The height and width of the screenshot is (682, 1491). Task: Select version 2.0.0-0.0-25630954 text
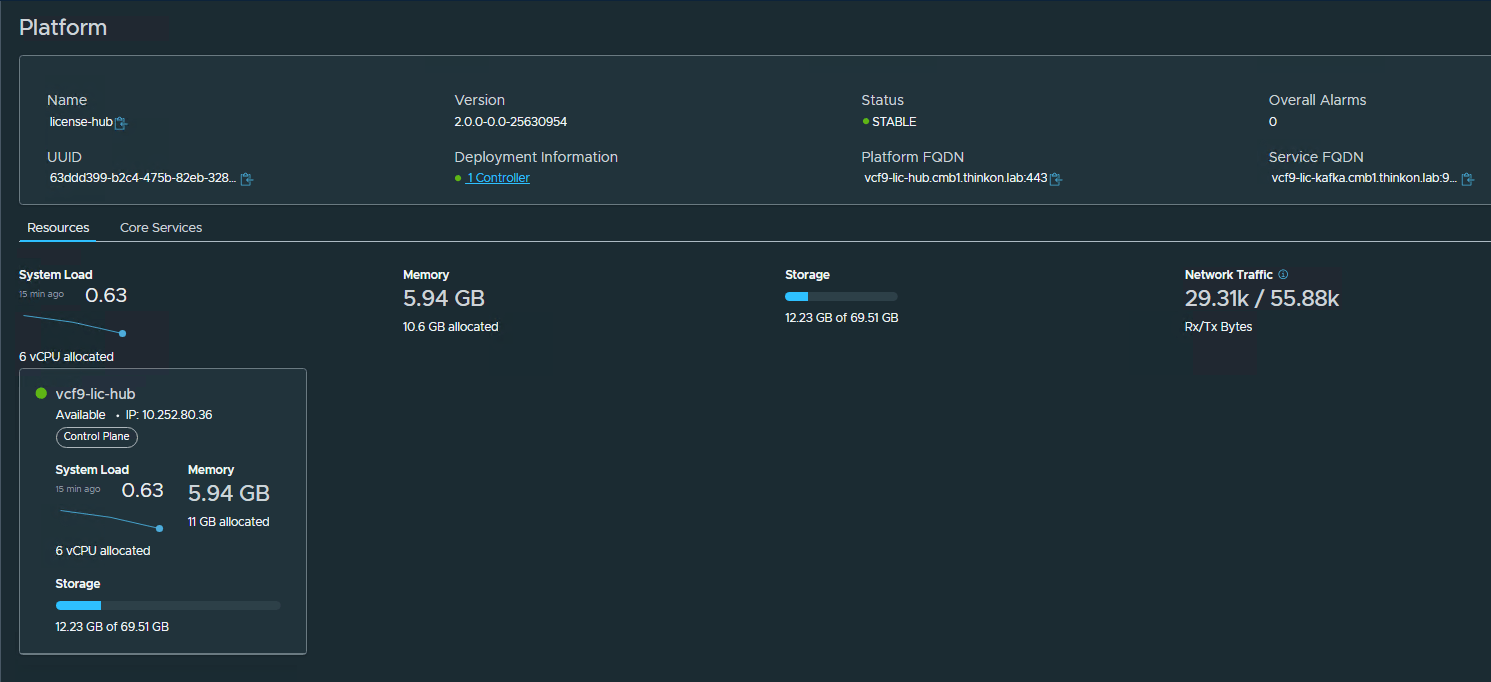click(511, 122)
